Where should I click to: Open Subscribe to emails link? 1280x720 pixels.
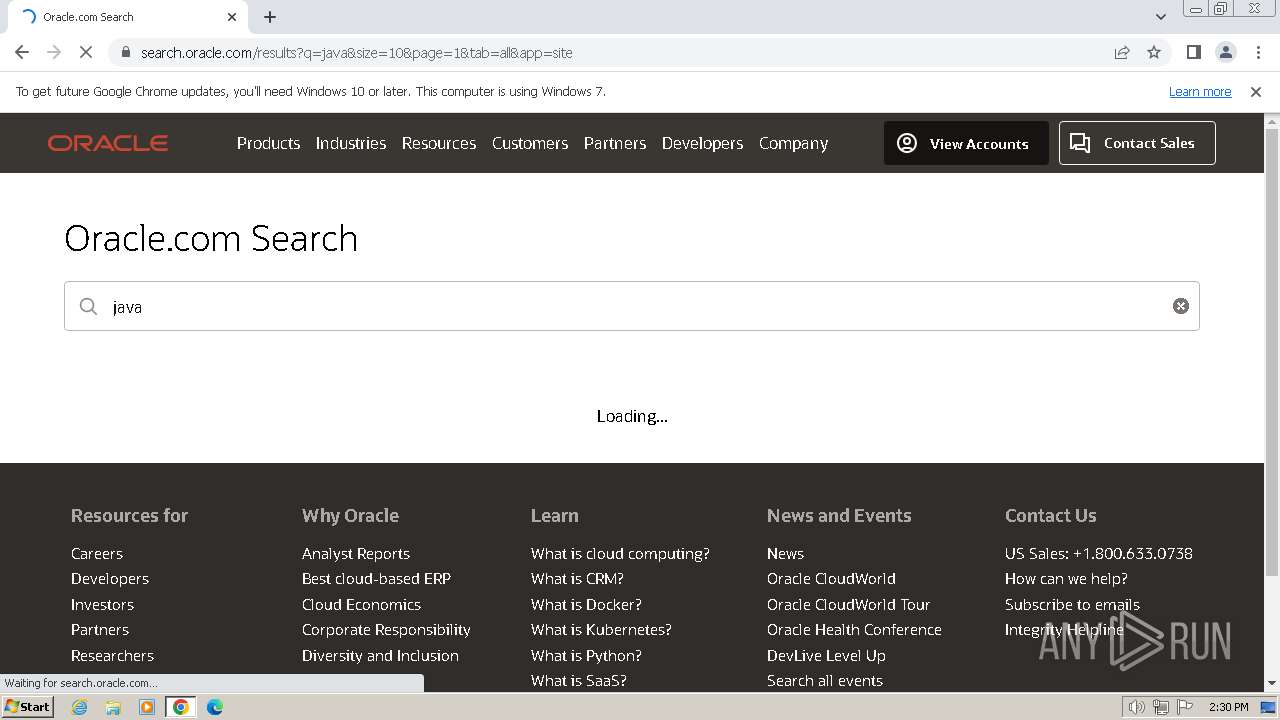[1072, 604]
